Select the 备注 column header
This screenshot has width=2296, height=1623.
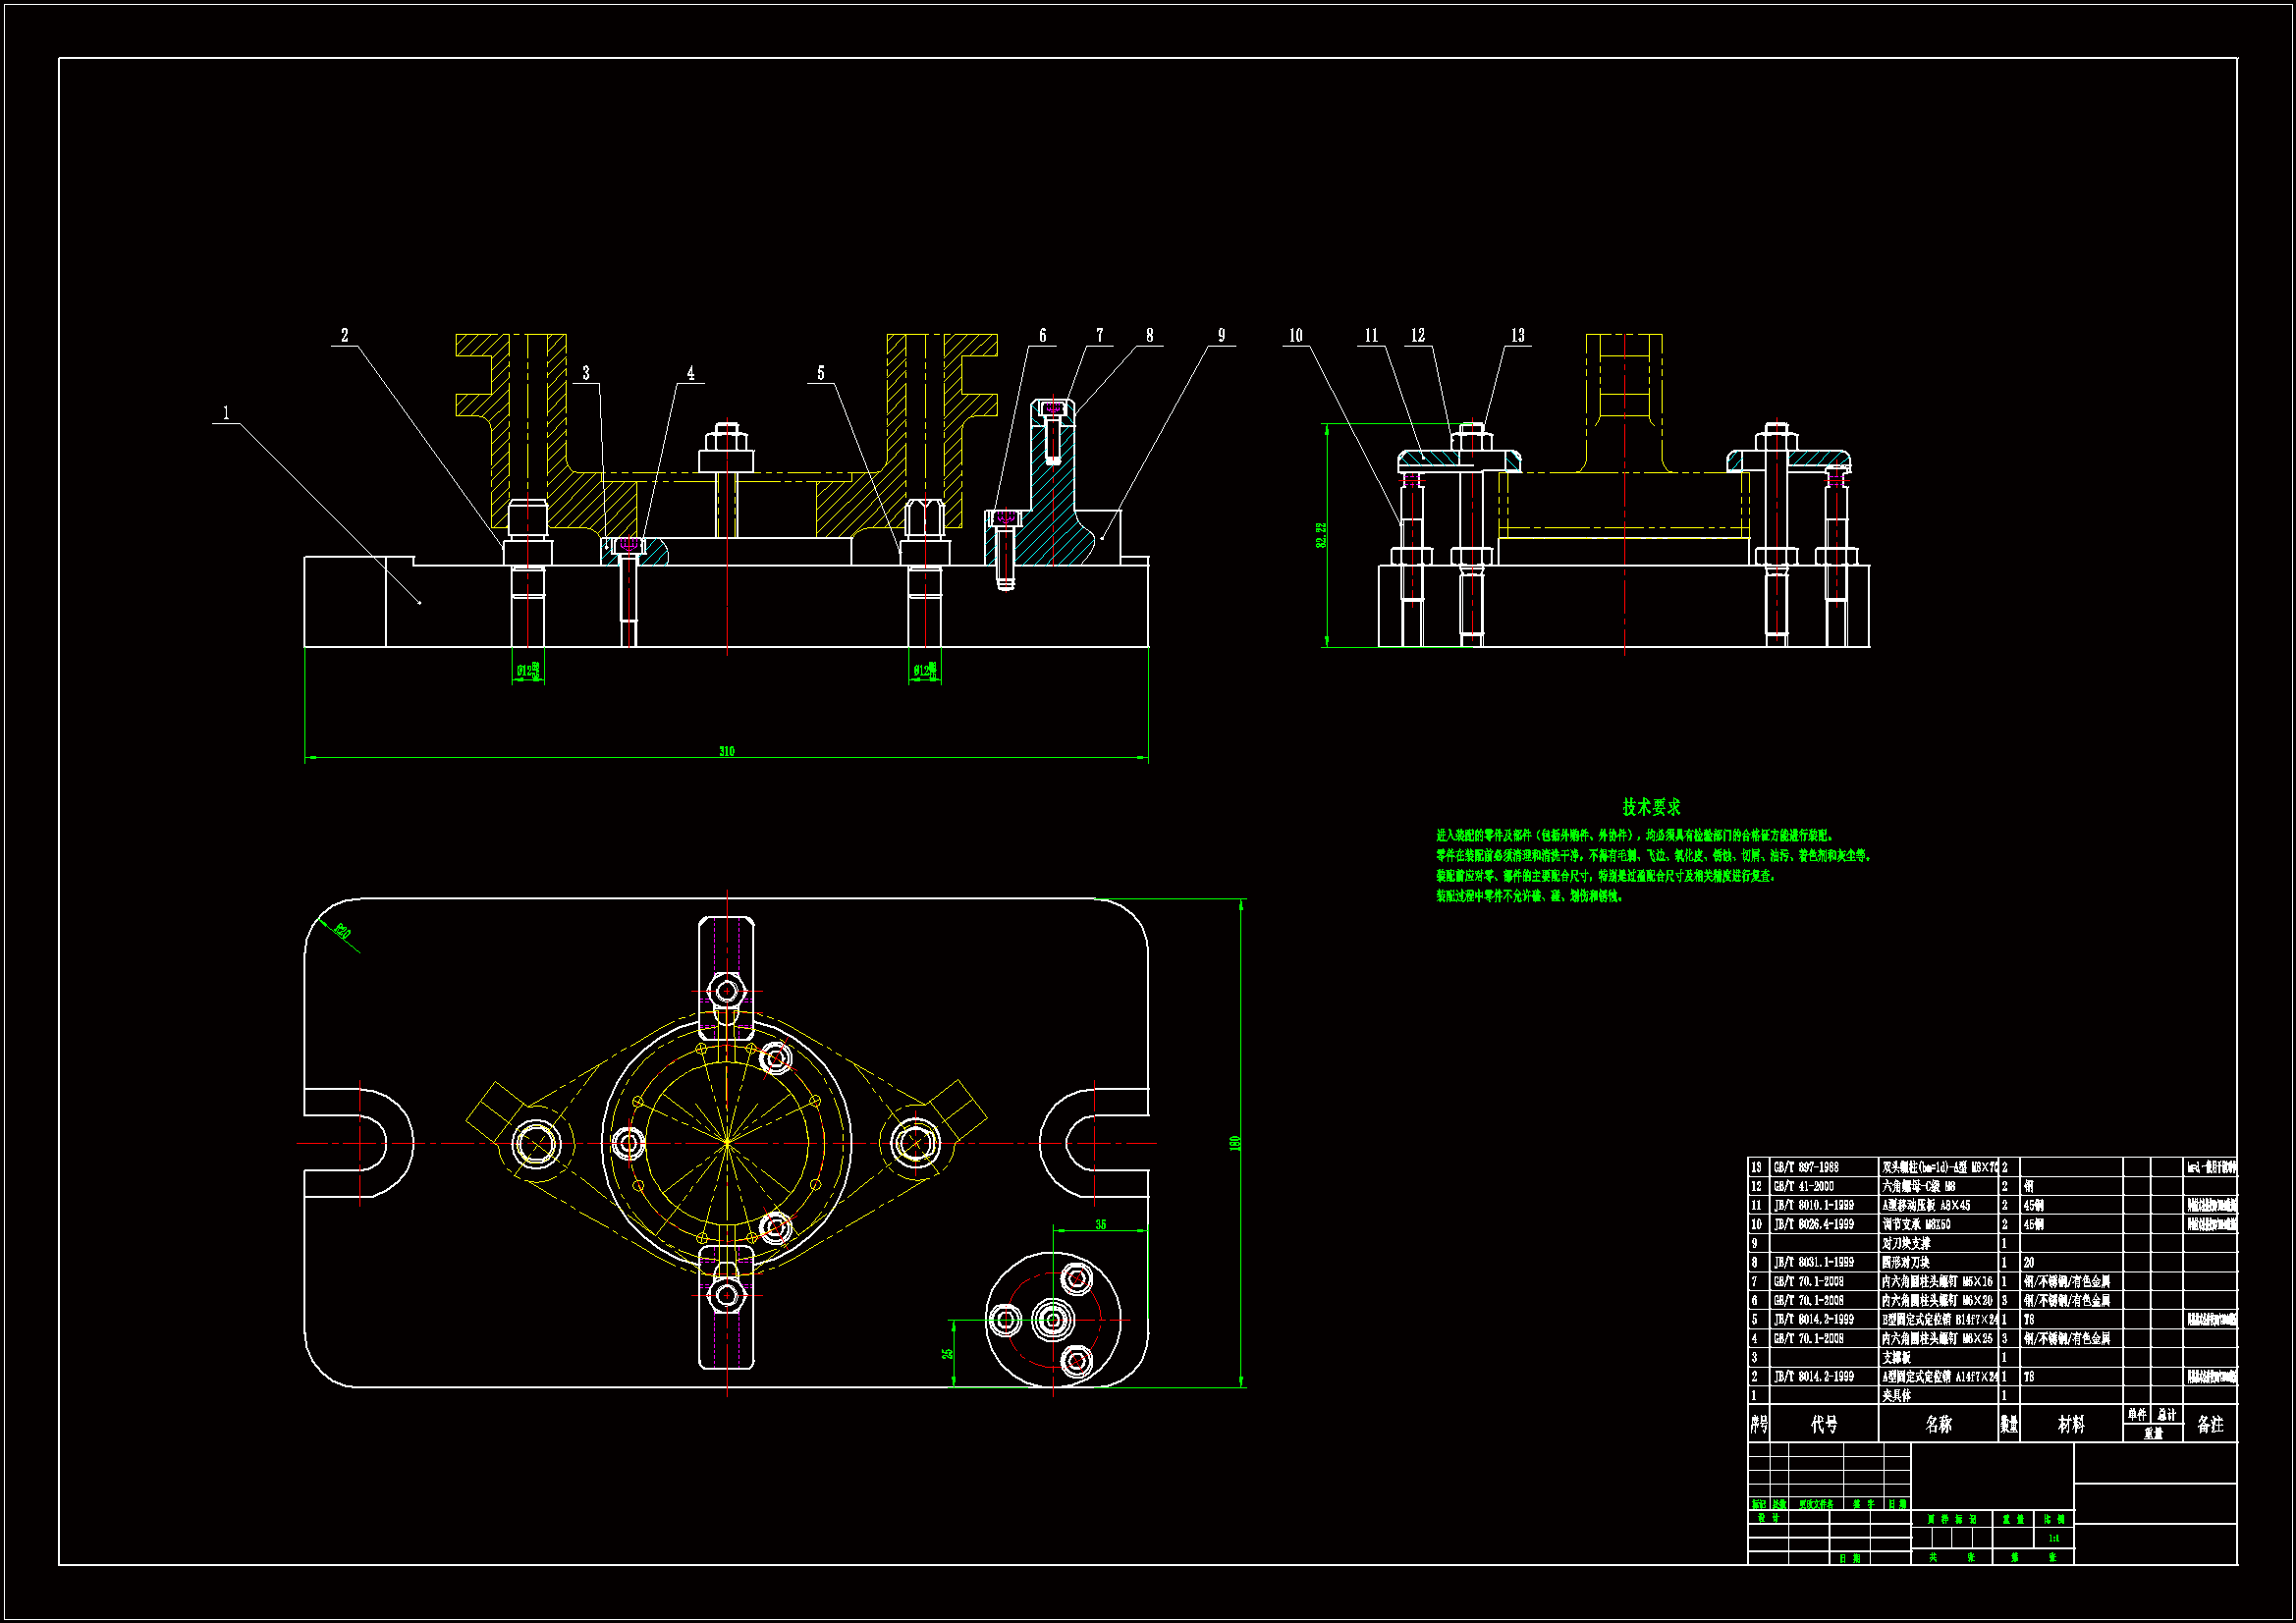2210,1424
